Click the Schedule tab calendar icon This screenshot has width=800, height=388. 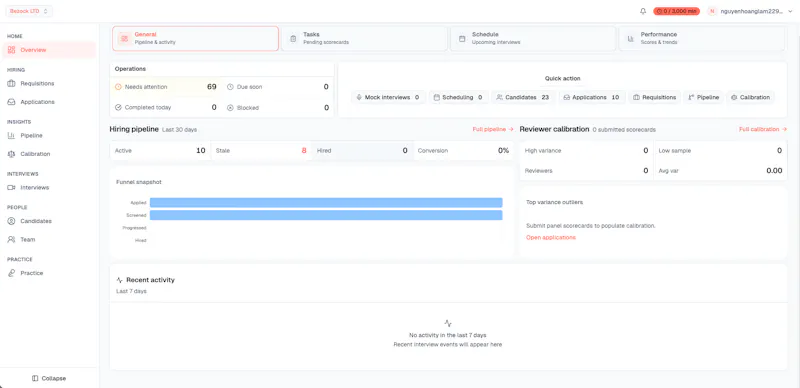point(462,38)
